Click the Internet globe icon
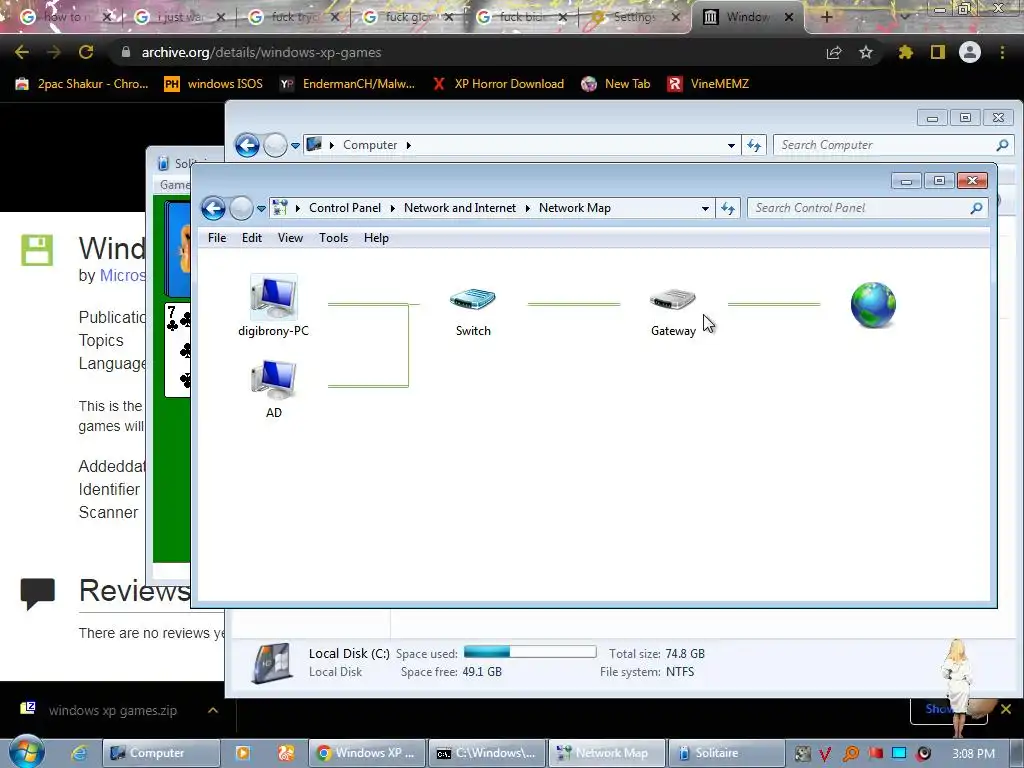 pyautogui.click(x=873, y=304)
